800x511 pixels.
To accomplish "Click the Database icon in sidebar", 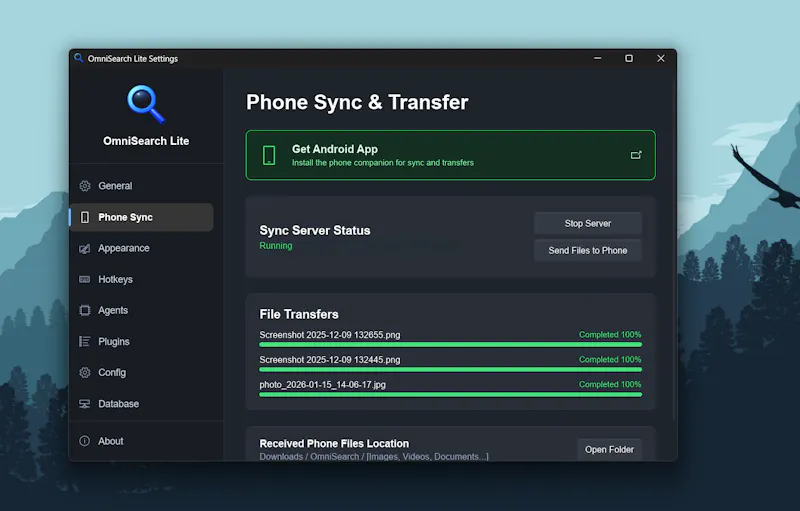I will tap(85, 404).
